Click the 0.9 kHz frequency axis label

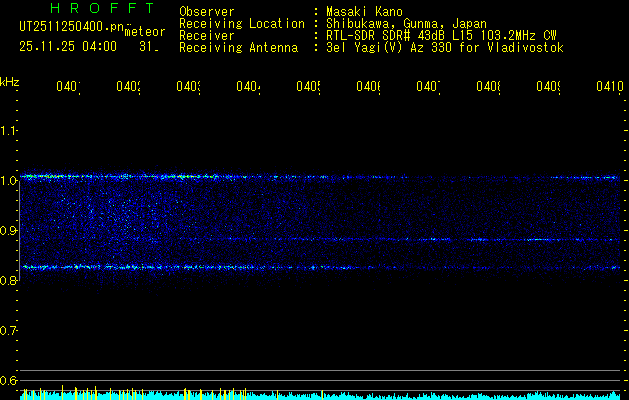coord(8,230)
